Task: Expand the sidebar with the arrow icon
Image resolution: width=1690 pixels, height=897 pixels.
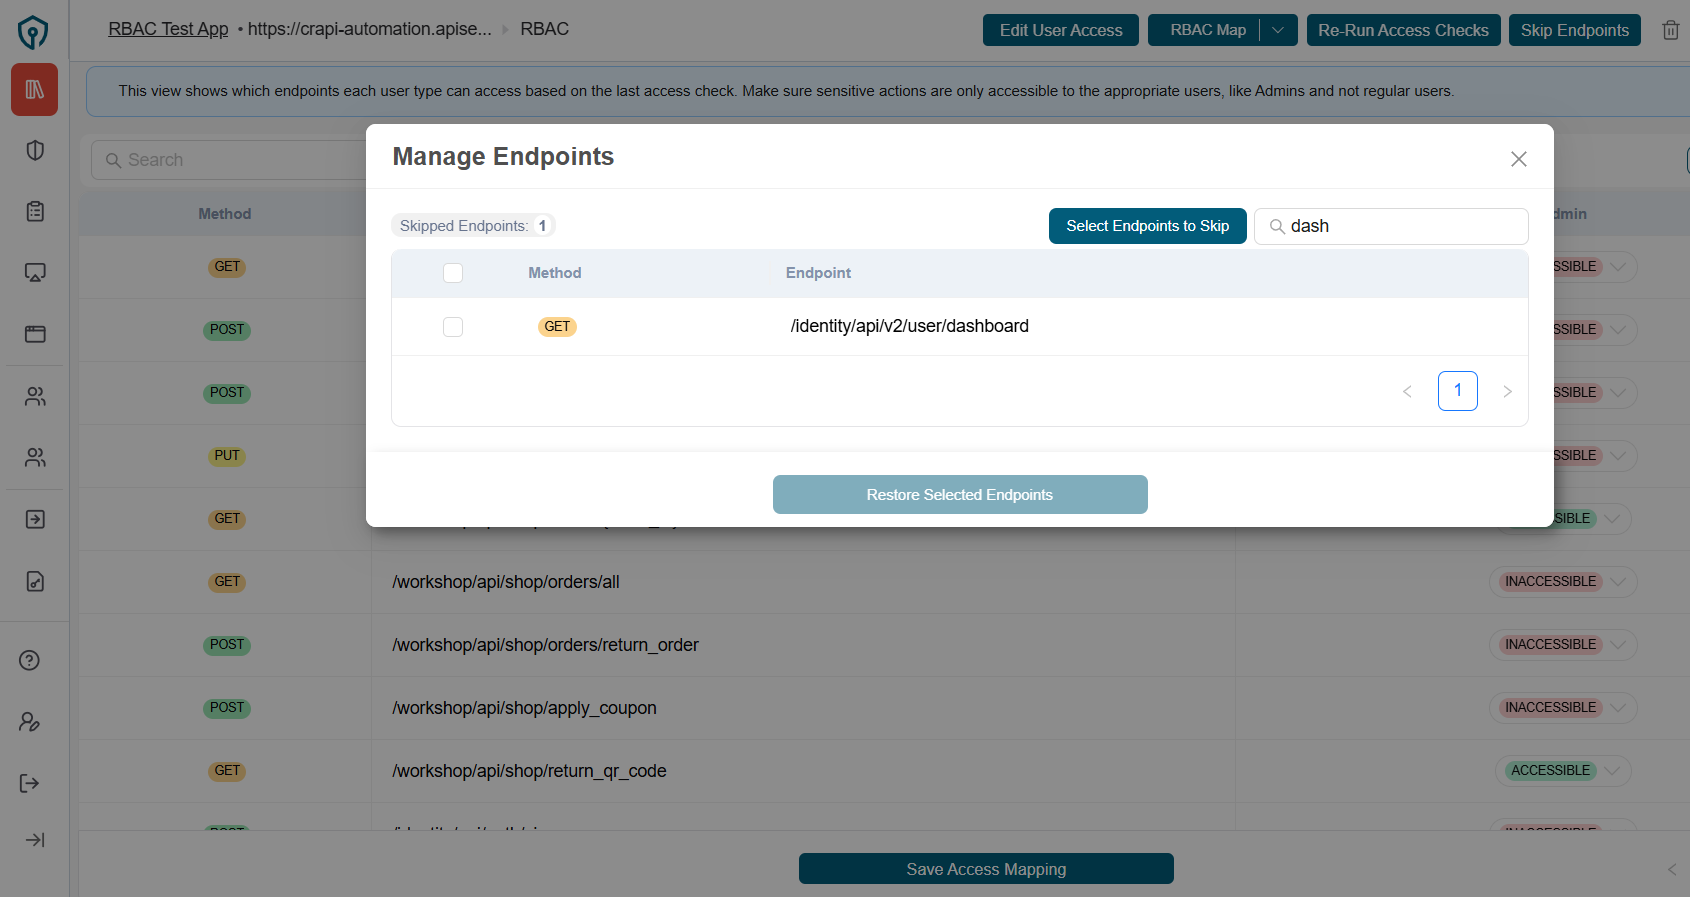Action: (x=35, y=840)
